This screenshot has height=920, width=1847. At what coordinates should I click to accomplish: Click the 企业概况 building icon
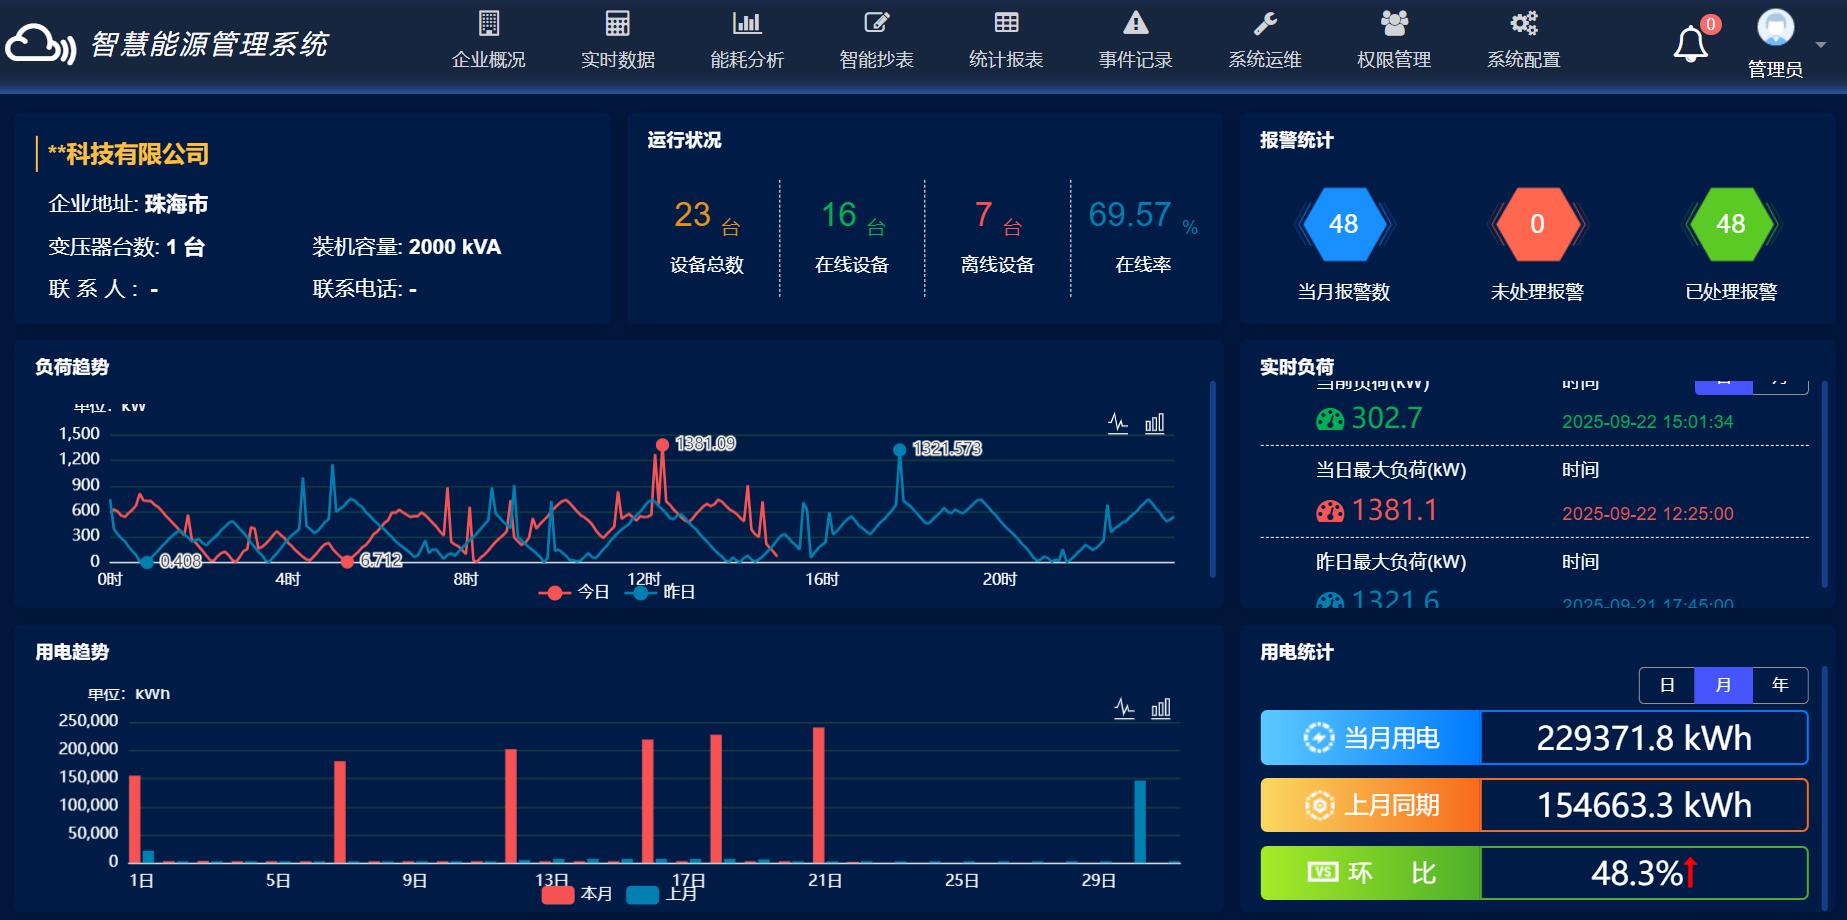[x=488, y=22]
